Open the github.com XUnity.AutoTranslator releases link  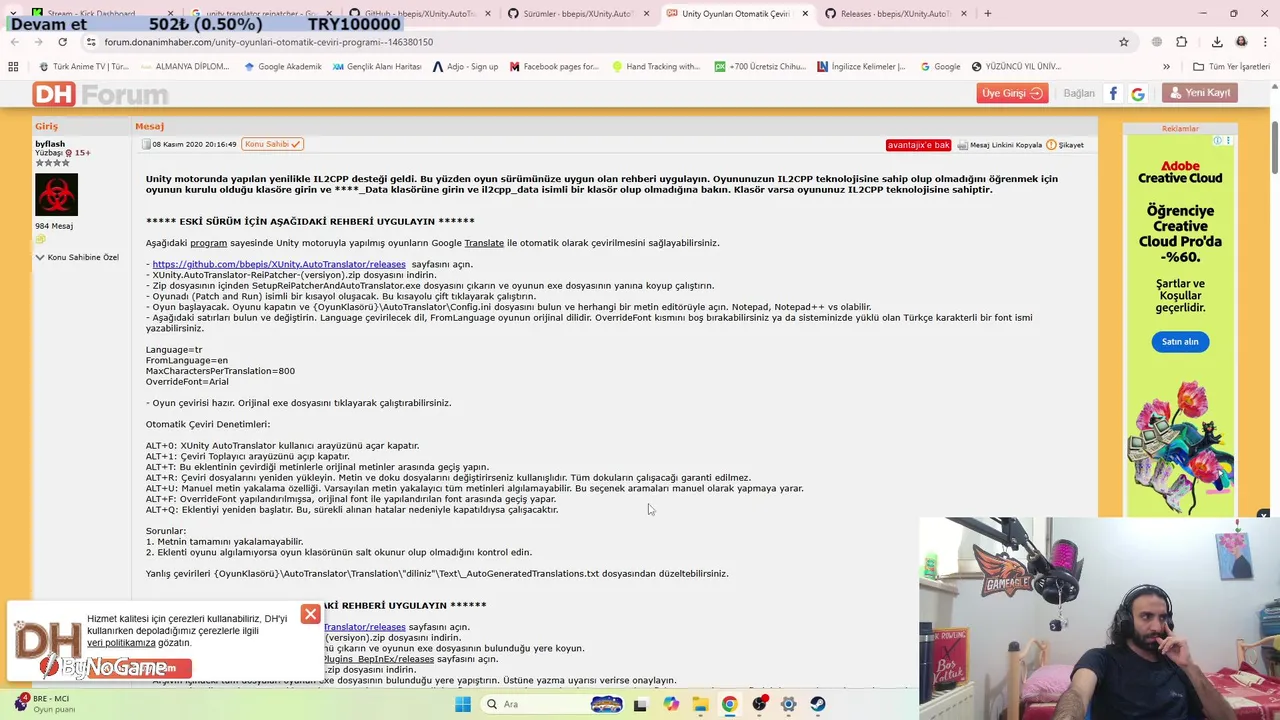[x=279, y=264]
